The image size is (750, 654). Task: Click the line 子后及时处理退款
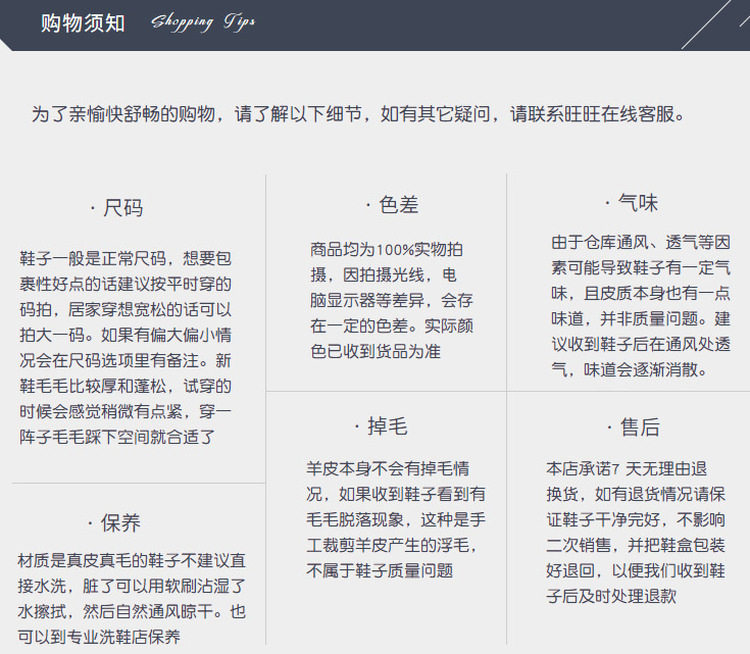(x=611, y=596)
